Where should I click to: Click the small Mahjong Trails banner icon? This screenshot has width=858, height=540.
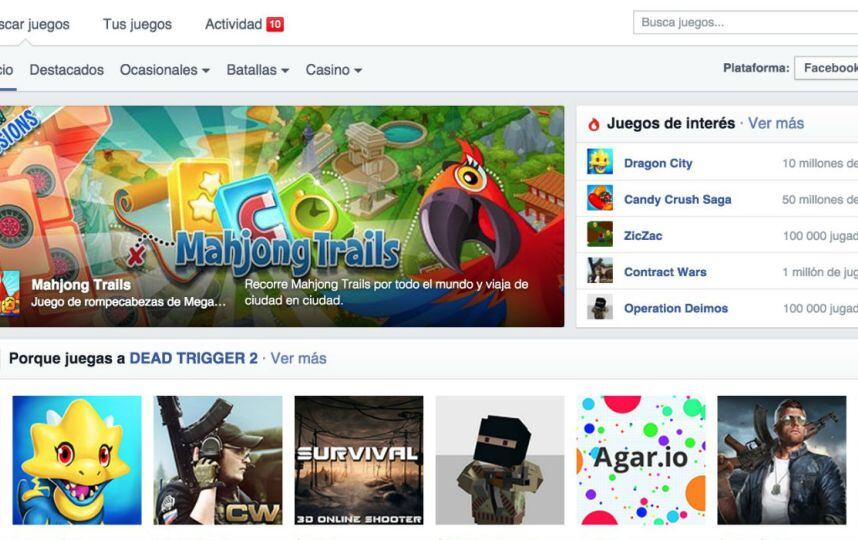(x=10, y=292)
